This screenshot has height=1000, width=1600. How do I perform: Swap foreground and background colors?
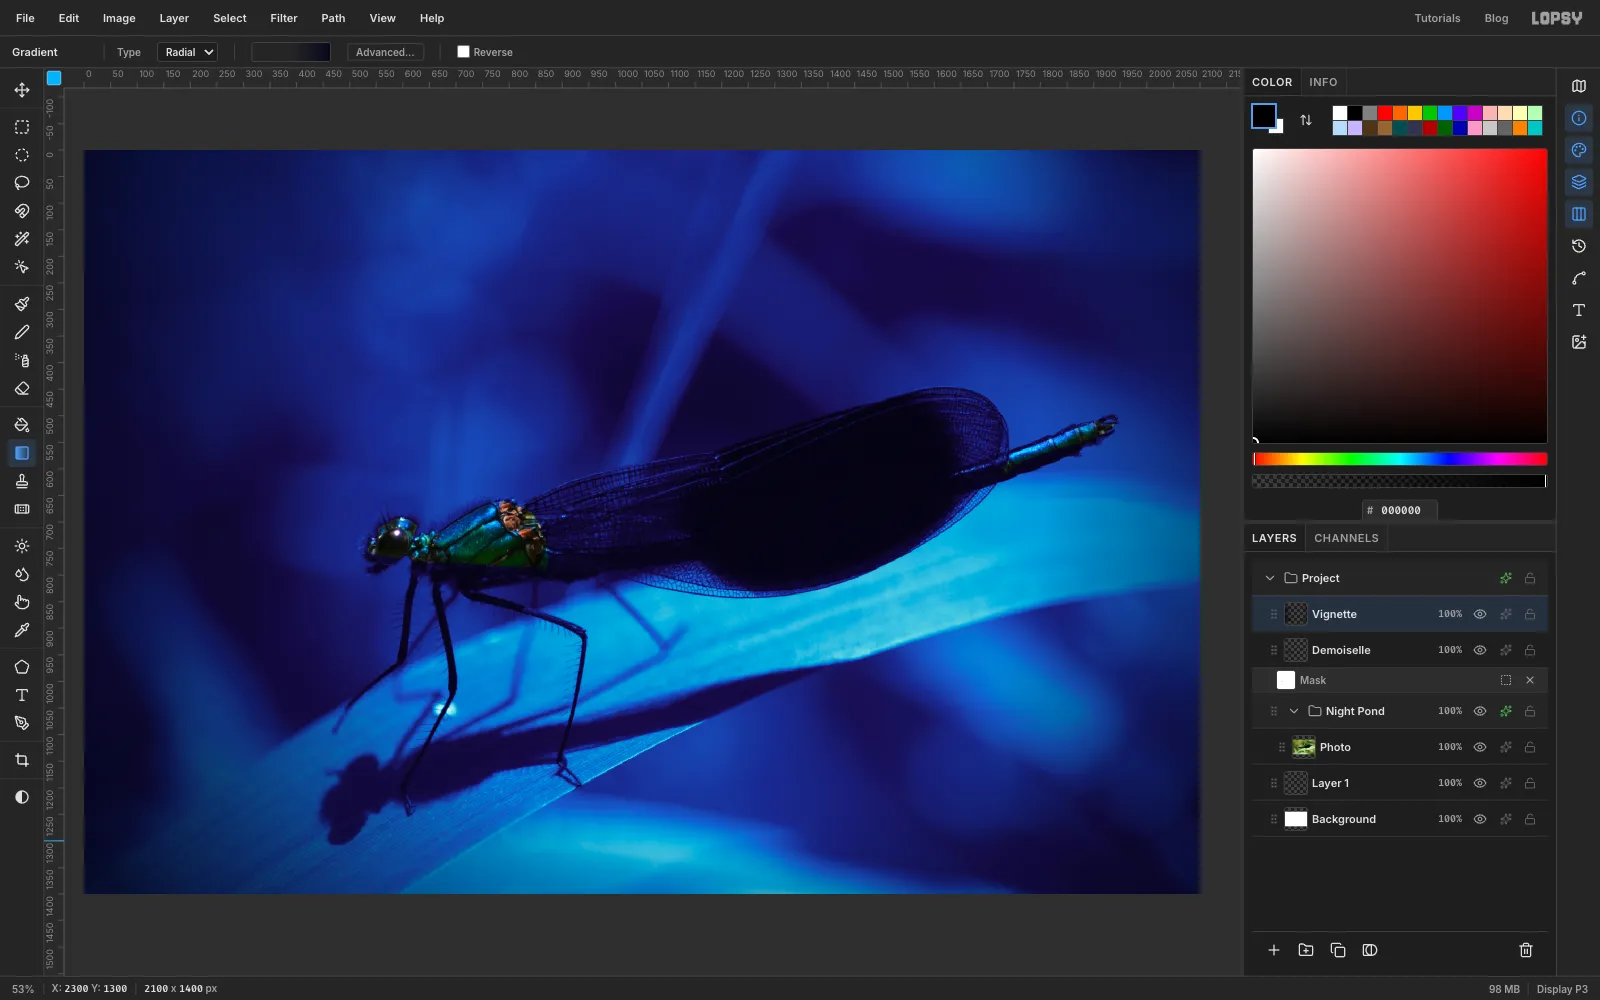click(x=1306, y=120)
